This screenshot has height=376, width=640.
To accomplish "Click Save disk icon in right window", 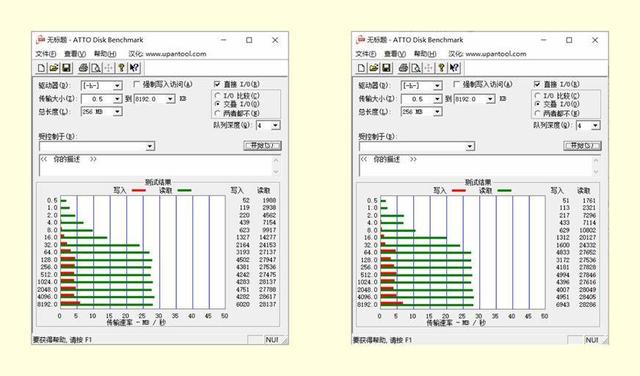I will pyautogui.click(x=386, y=68).
